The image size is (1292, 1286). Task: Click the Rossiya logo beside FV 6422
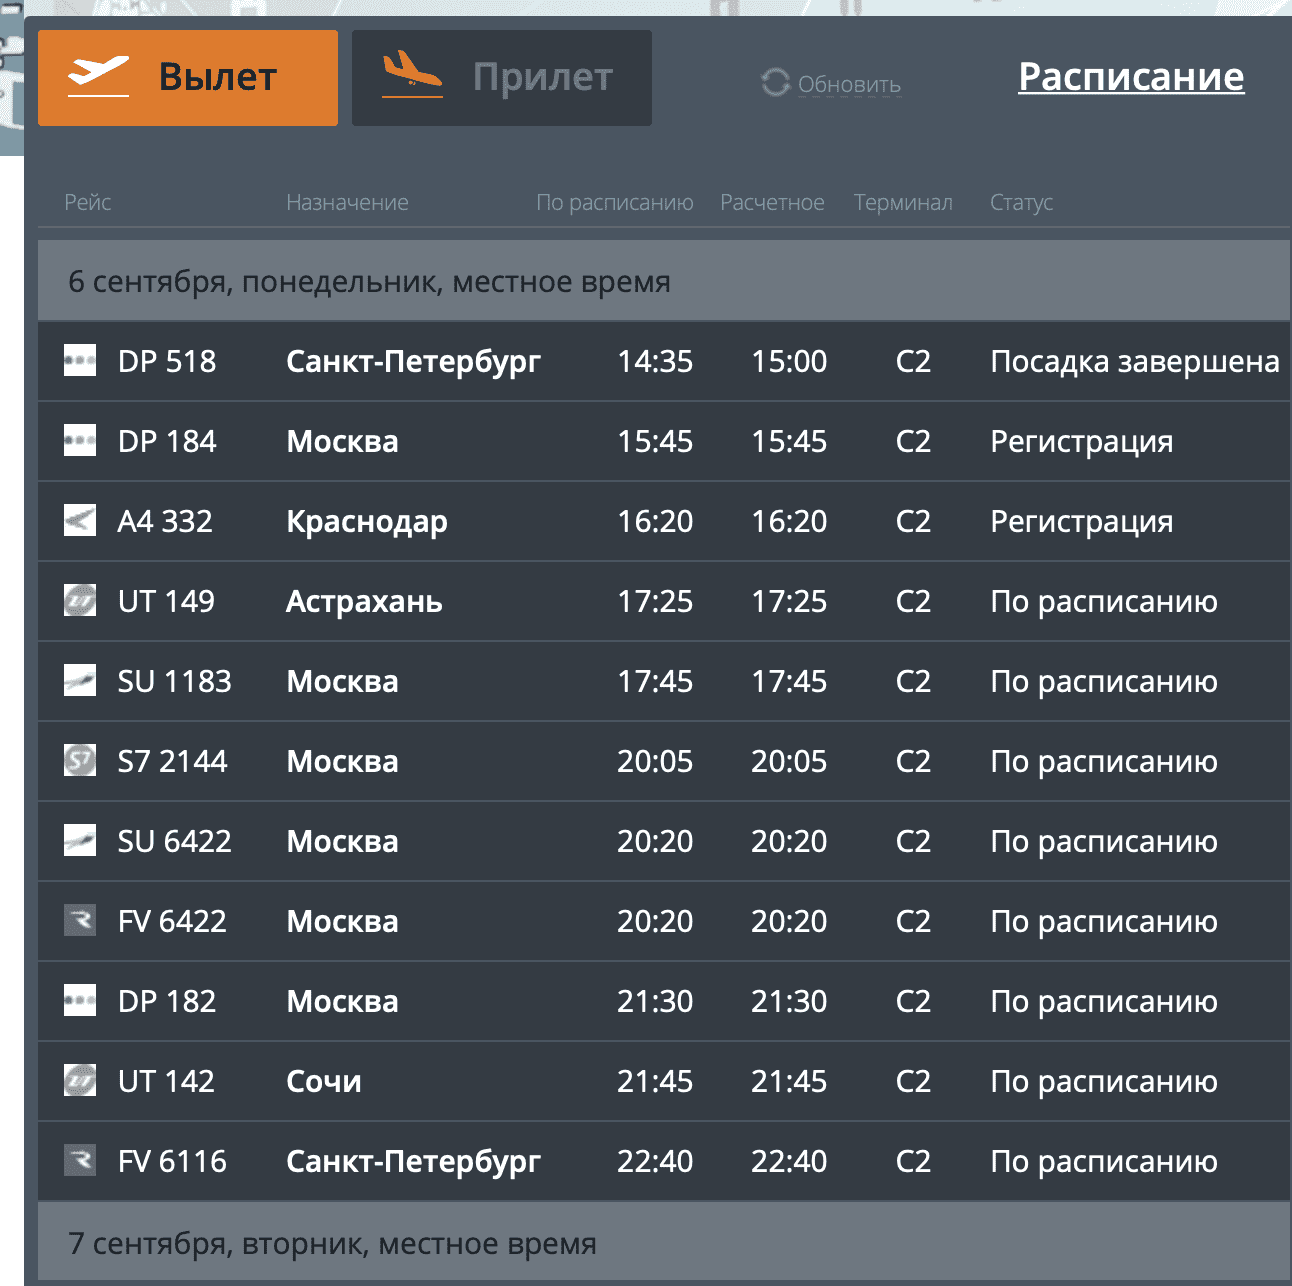tap(80, 921)
